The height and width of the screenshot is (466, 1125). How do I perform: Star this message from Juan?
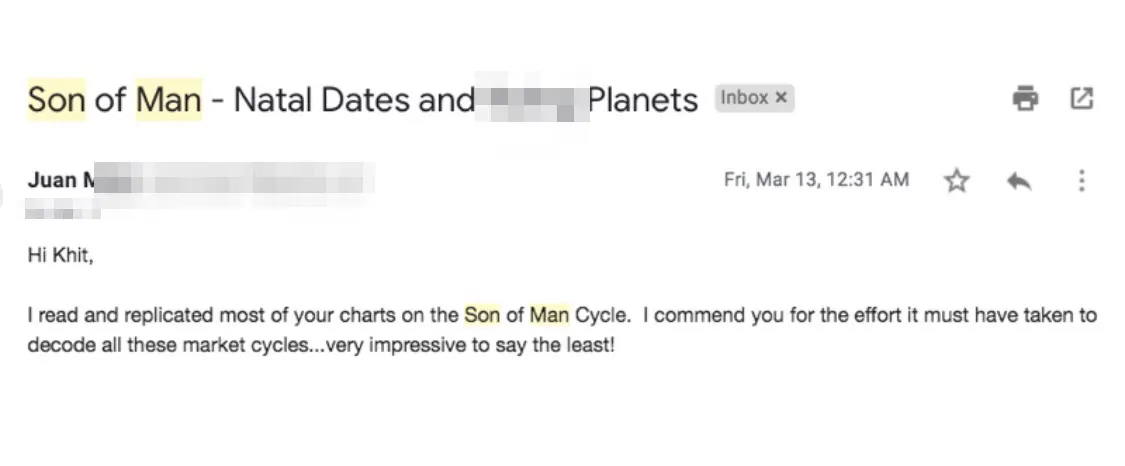tap(956, 181)
